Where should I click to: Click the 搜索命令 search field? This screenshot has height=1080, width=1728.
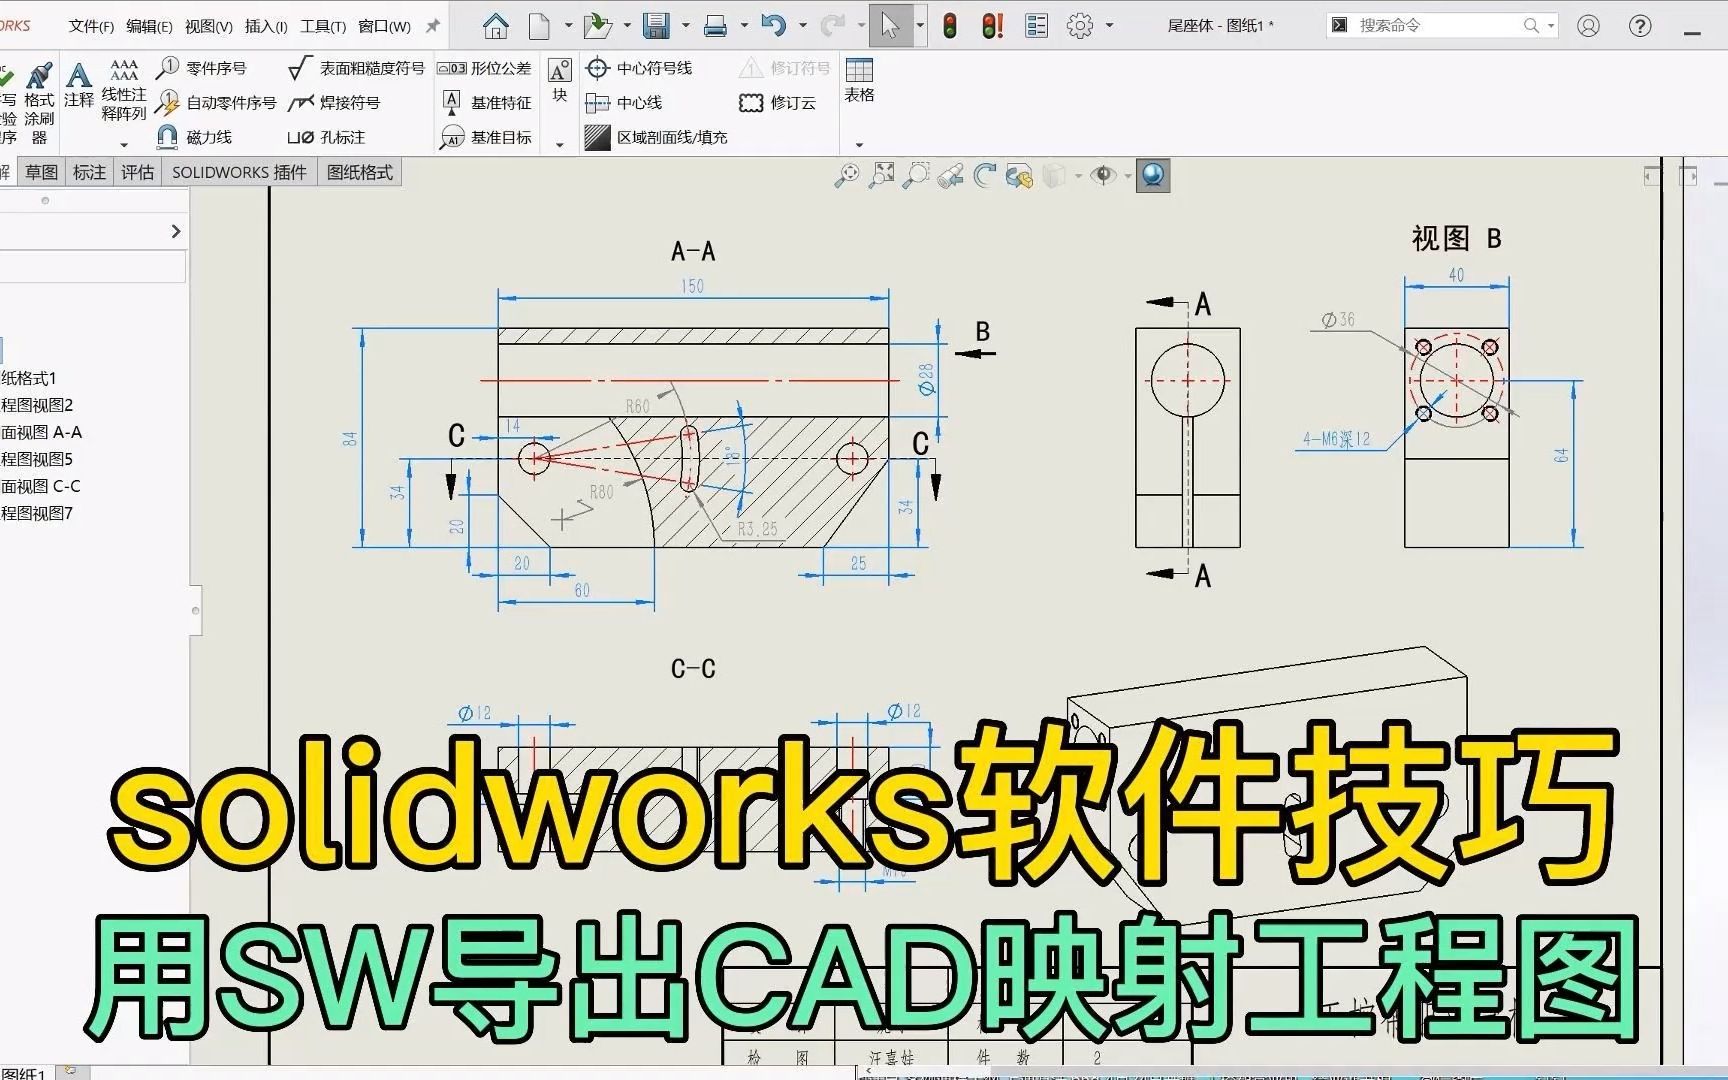point(1440,25)
